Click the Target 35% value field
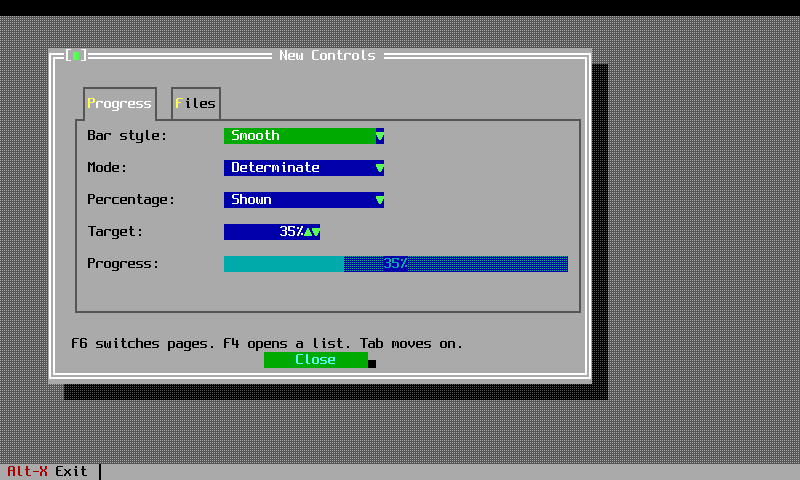800x480 pixels. click(x=264, y=232)
